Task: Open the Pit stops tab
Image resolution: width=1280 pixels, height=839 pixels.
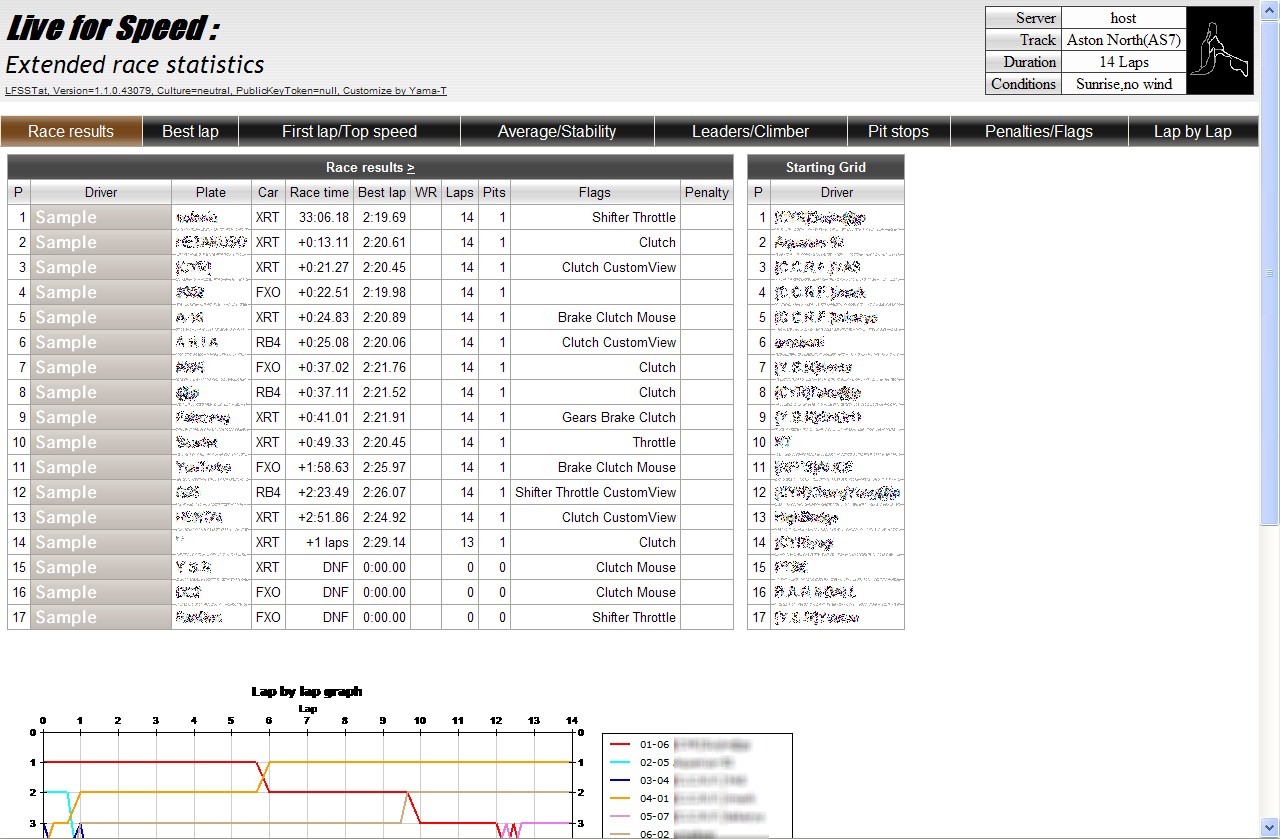Action: (x=898, y=131)
